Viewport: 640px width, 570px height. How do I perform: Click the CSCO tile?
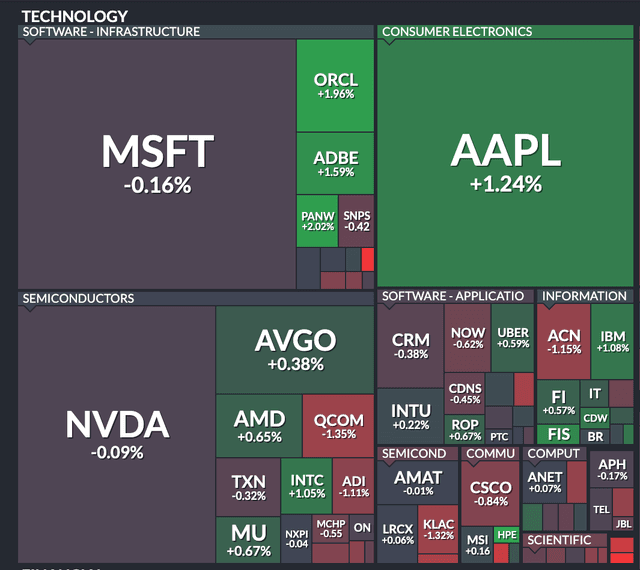pos(490,494)
